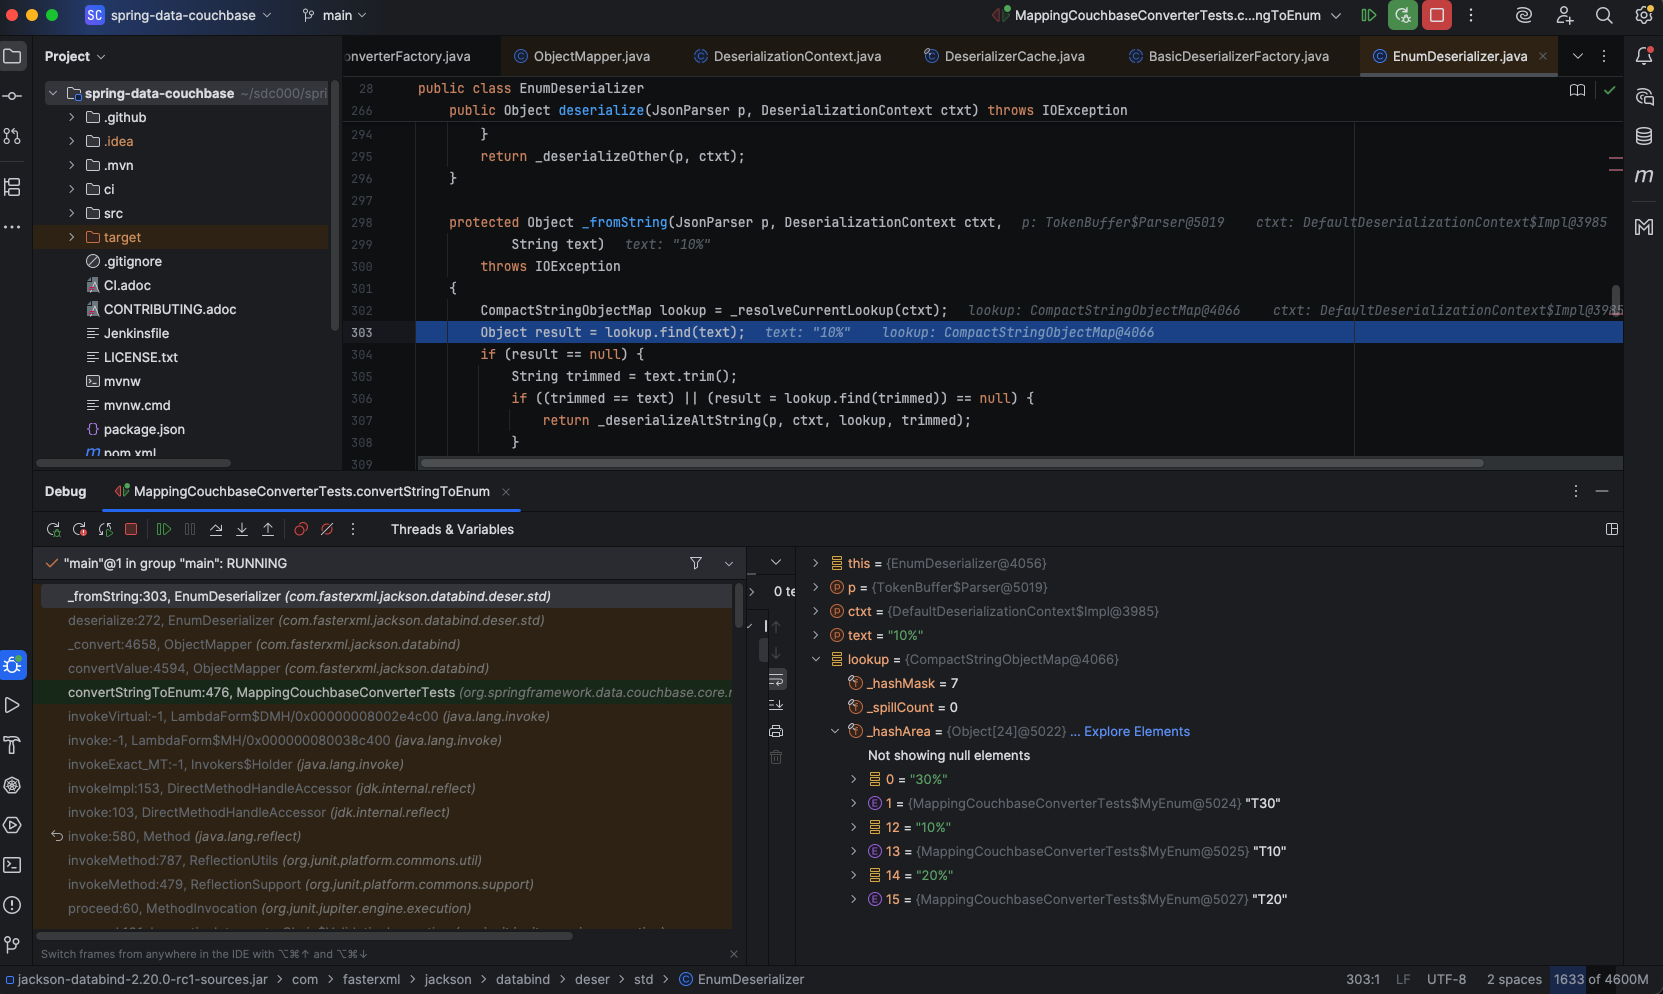
Task: Click UTF-8 encoding in status bar
Action: [x=1446, y=979]
